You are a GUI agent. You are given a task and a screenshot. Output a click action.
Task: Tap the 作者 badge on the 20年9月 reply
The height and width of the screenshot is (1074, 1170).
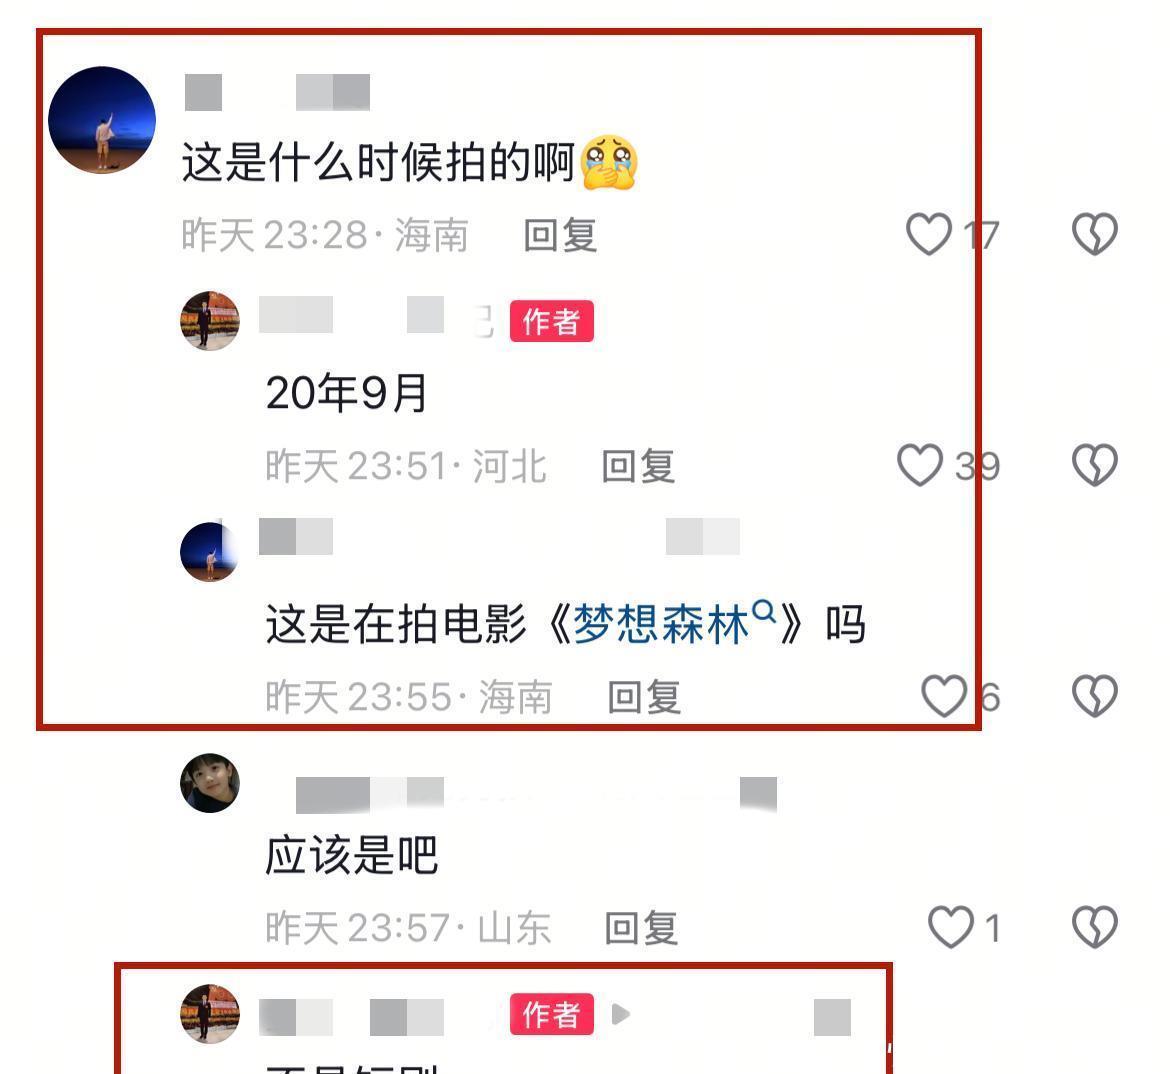click(x=551, y=322)
